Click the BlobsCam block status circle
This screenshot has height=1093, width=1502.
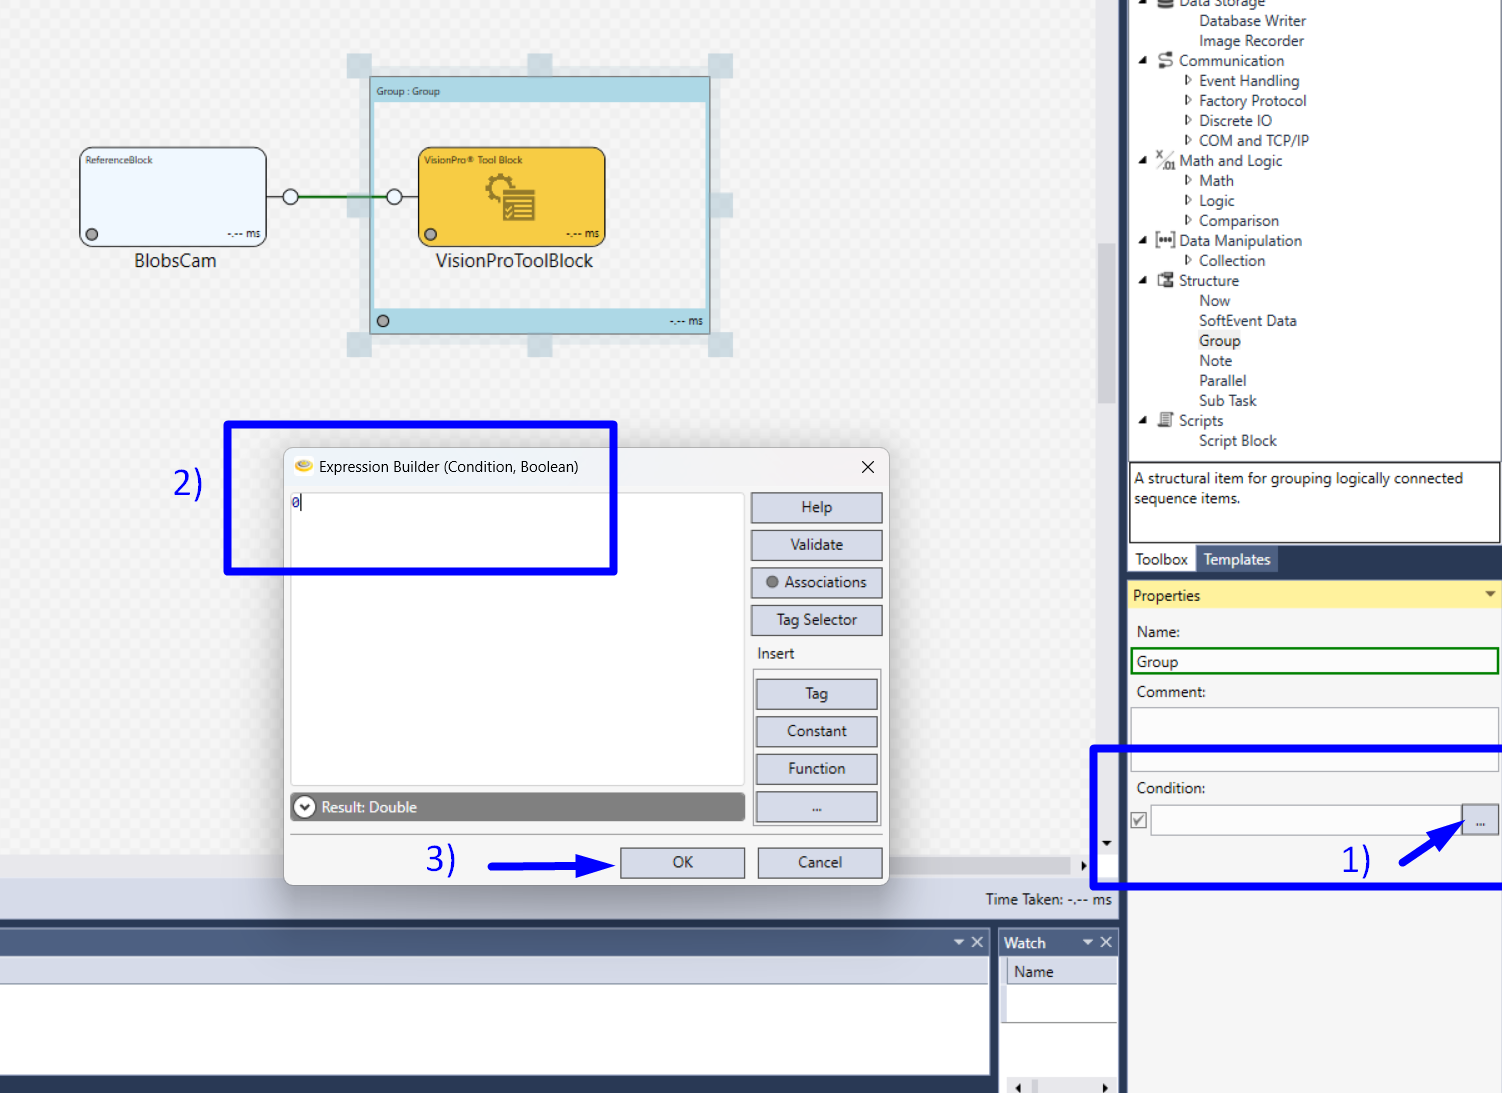[x=92, y=234]
